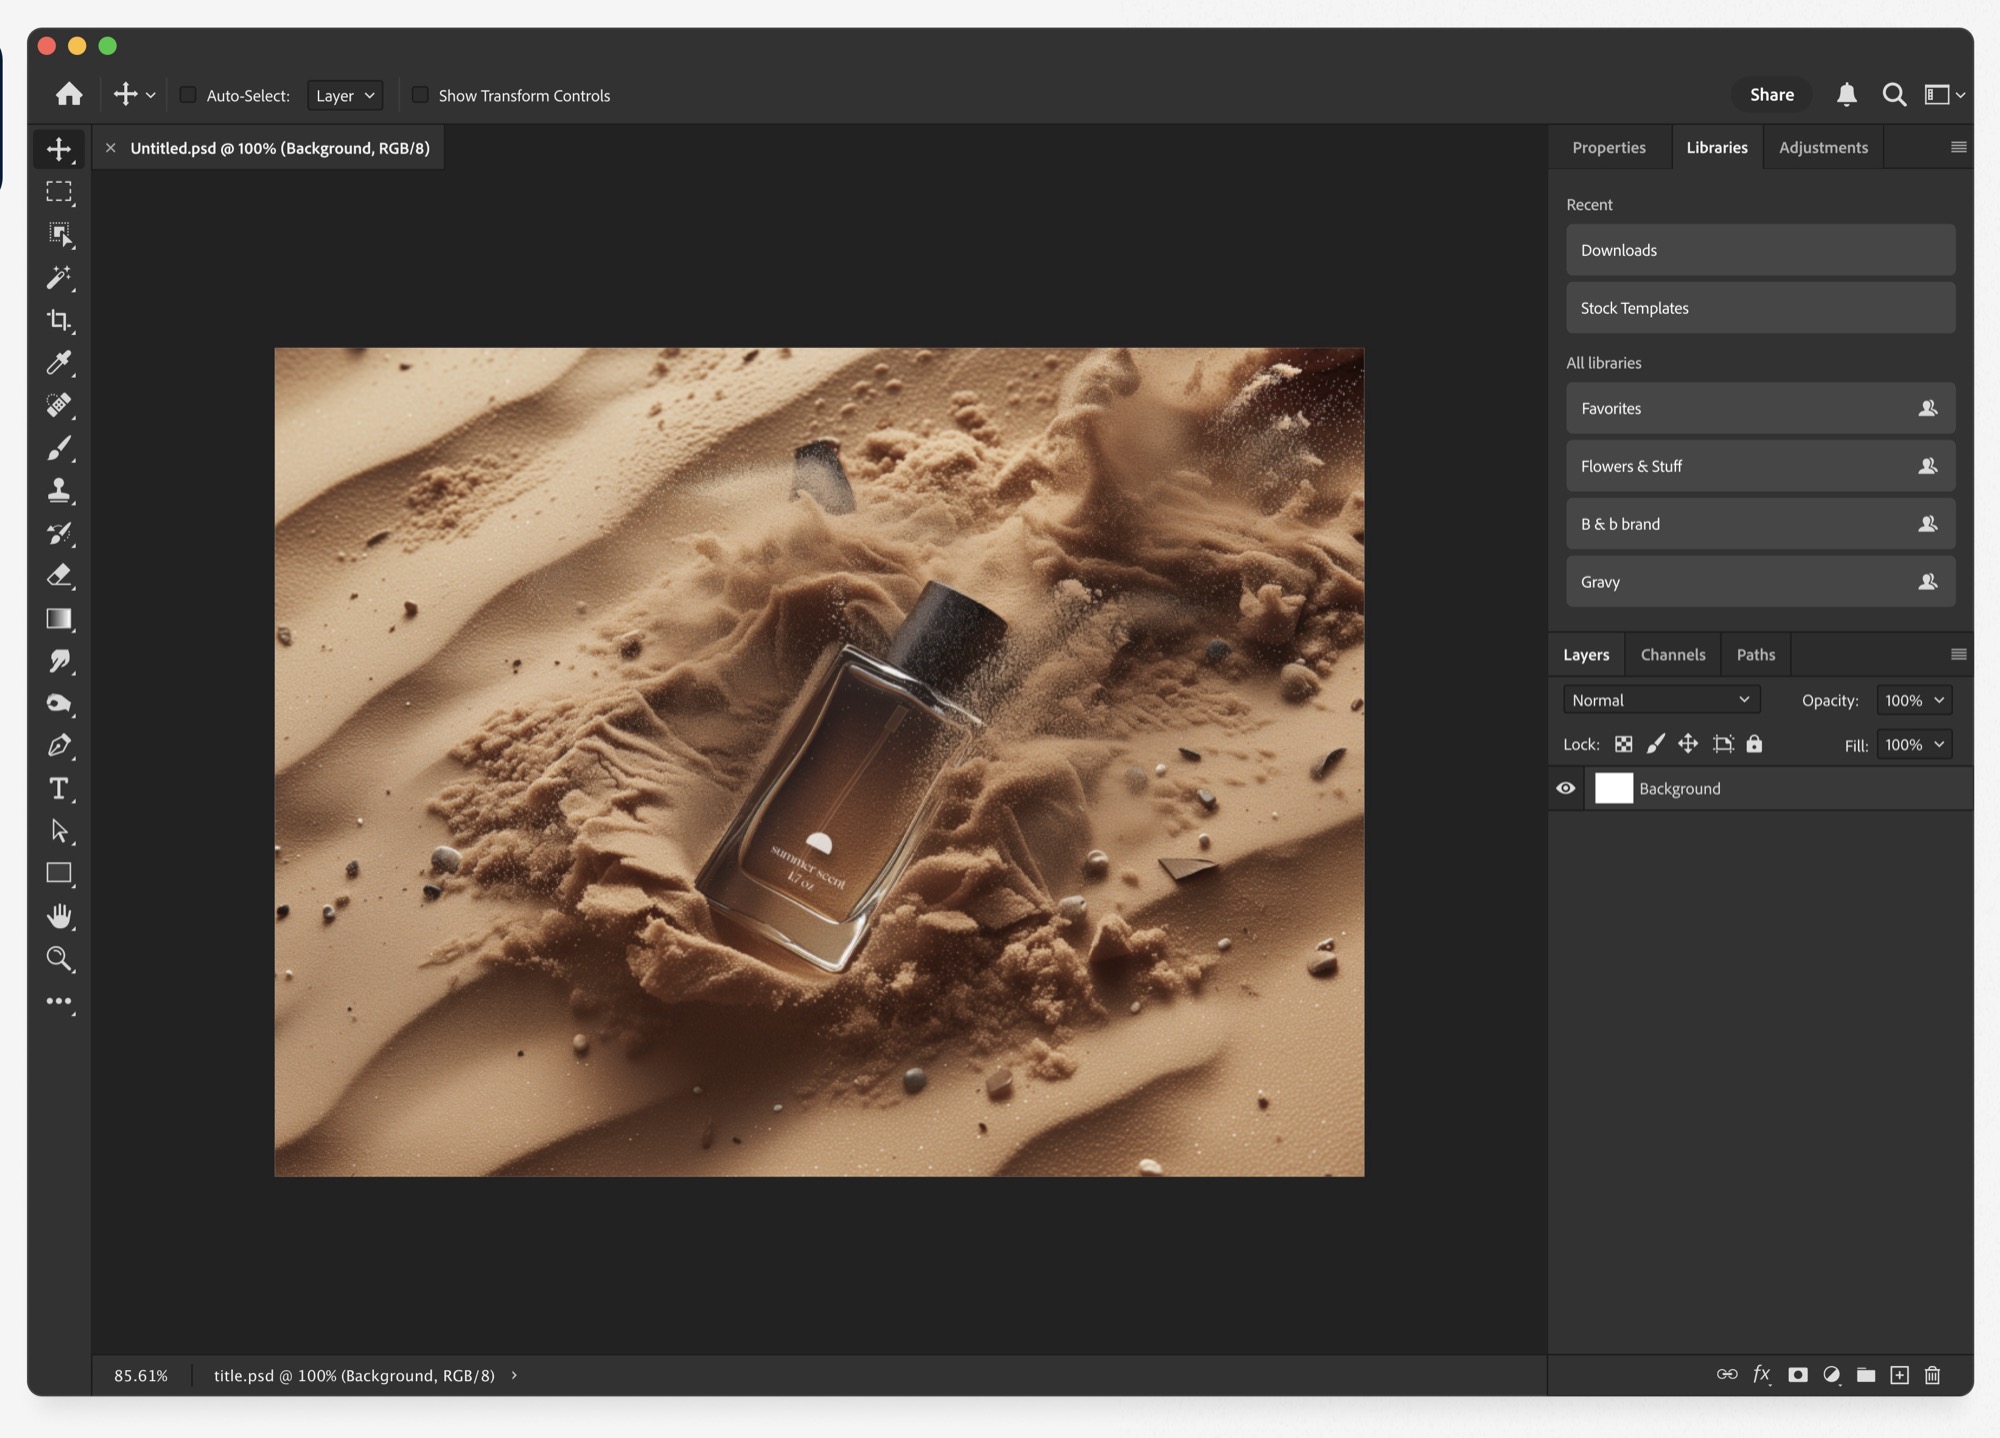
Task: Select the Rectangular Marquee tool
Action: click(59, 191)
